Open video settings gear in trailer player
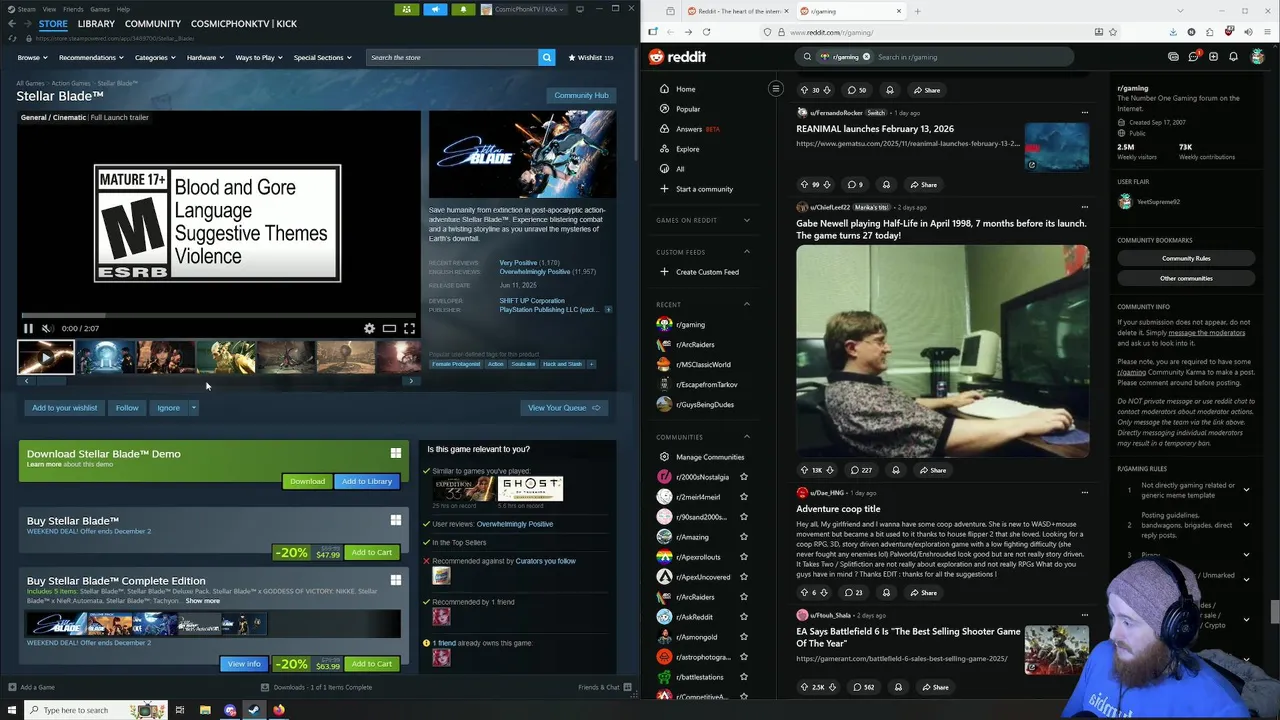 click(x=369, y=328)
